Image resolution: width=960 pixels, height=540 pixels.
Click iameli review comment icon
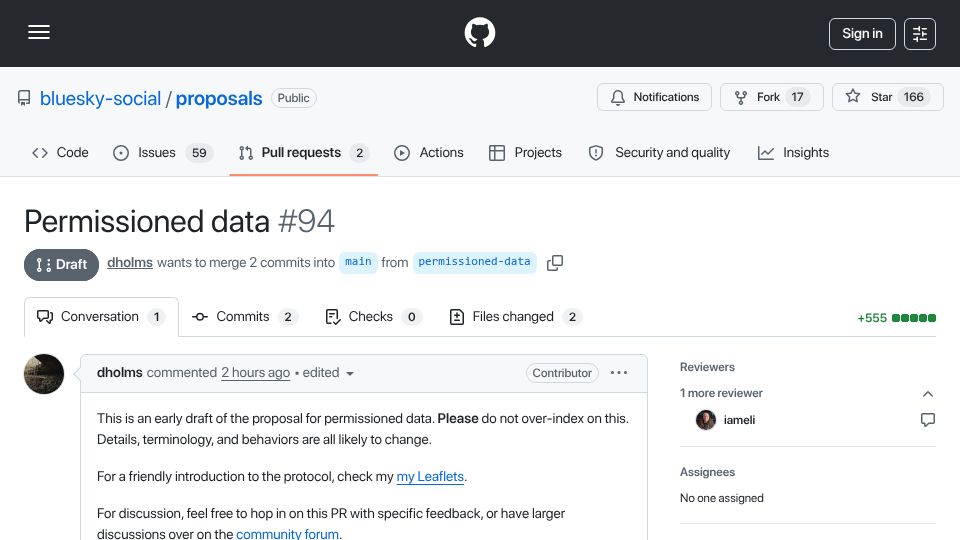pos(928,420)
